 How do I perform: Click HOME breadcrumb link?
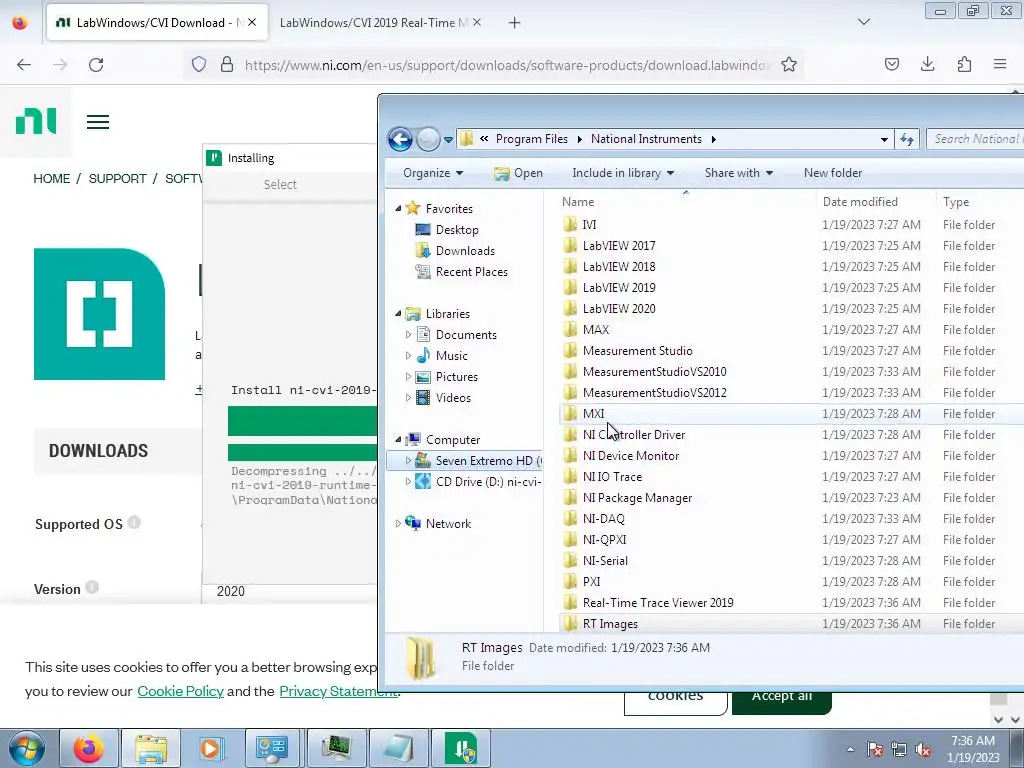coord(52,179)
